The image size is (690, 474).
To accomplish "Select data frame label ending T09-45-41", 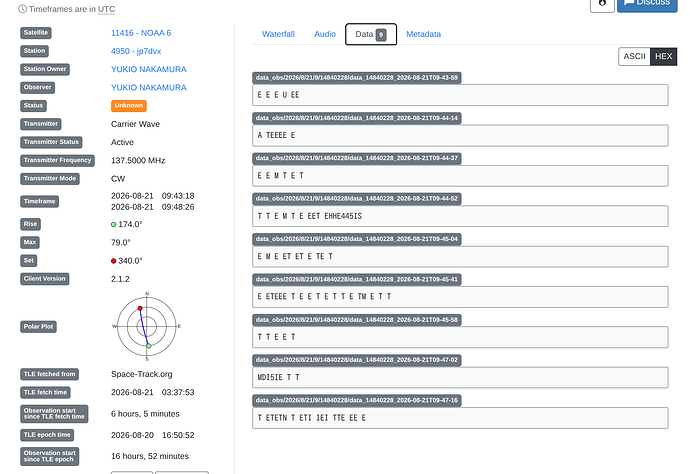I will pos(357,279).
